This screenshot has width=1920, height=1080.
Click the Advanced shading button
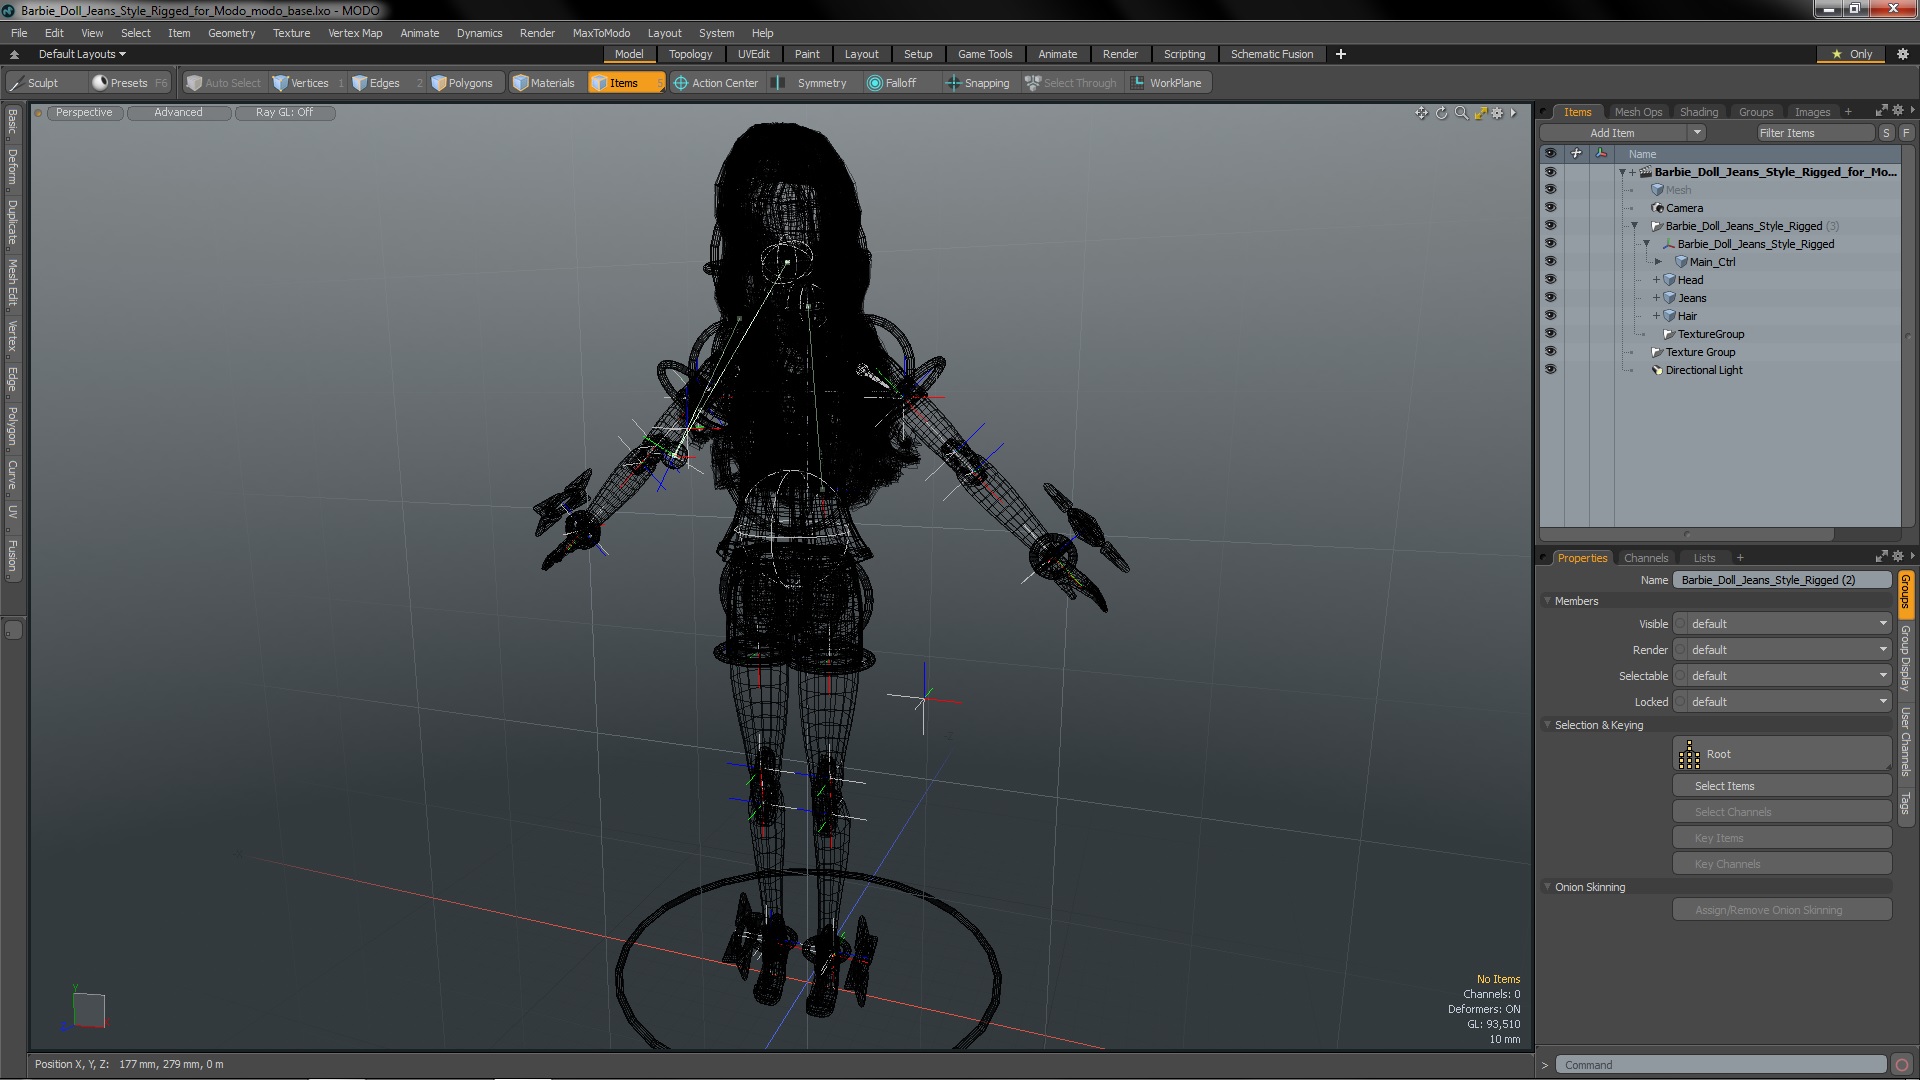click(x=178, y=113)
